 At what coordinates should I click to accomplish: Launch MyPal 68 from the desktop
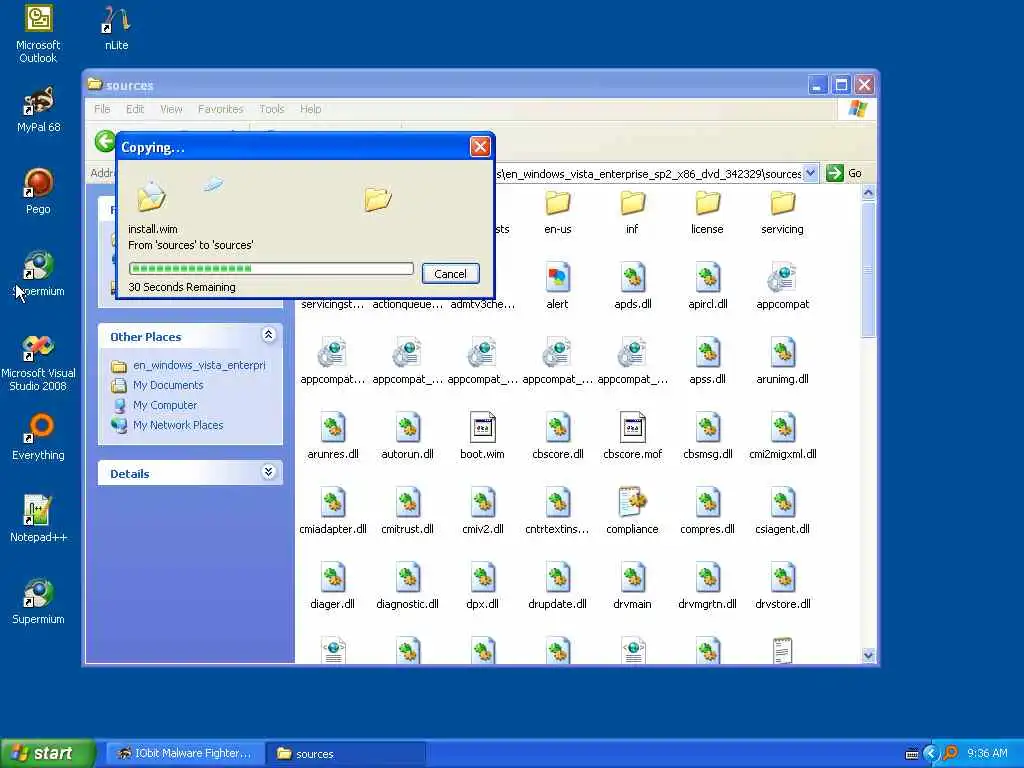39,110
